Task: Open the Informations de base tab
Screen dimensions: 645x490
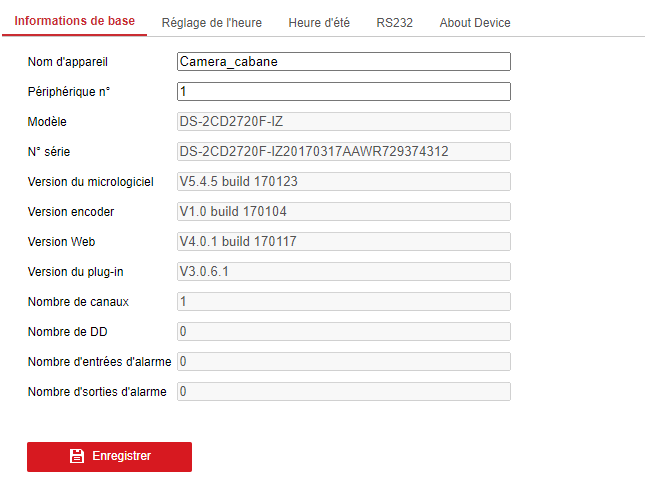Action: pos(74,22)
